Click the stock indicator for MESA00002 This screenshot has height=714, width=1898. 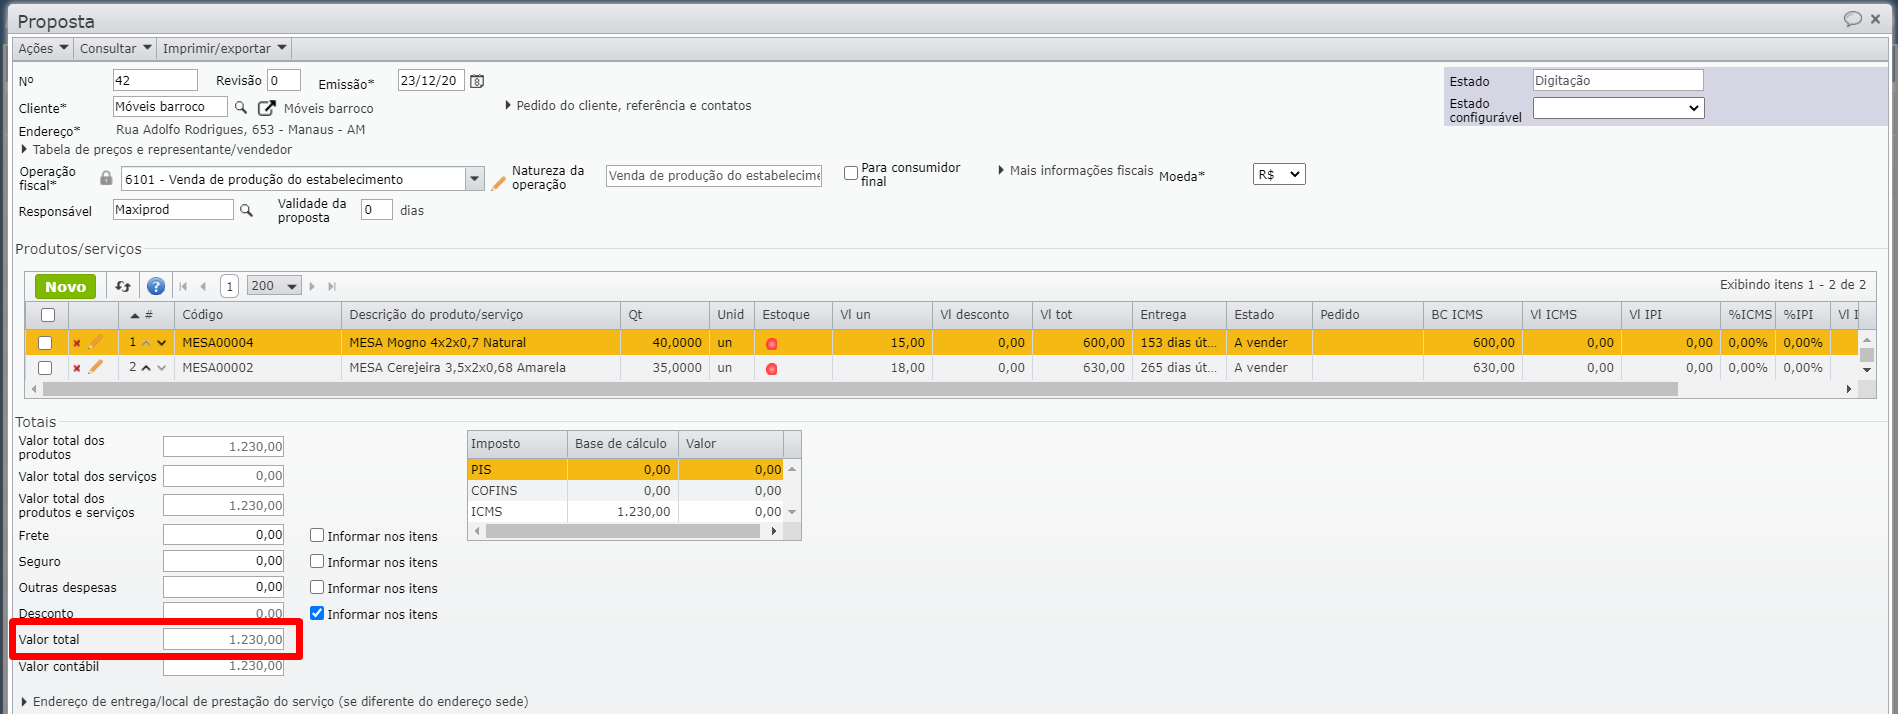(x=771, y=369)
